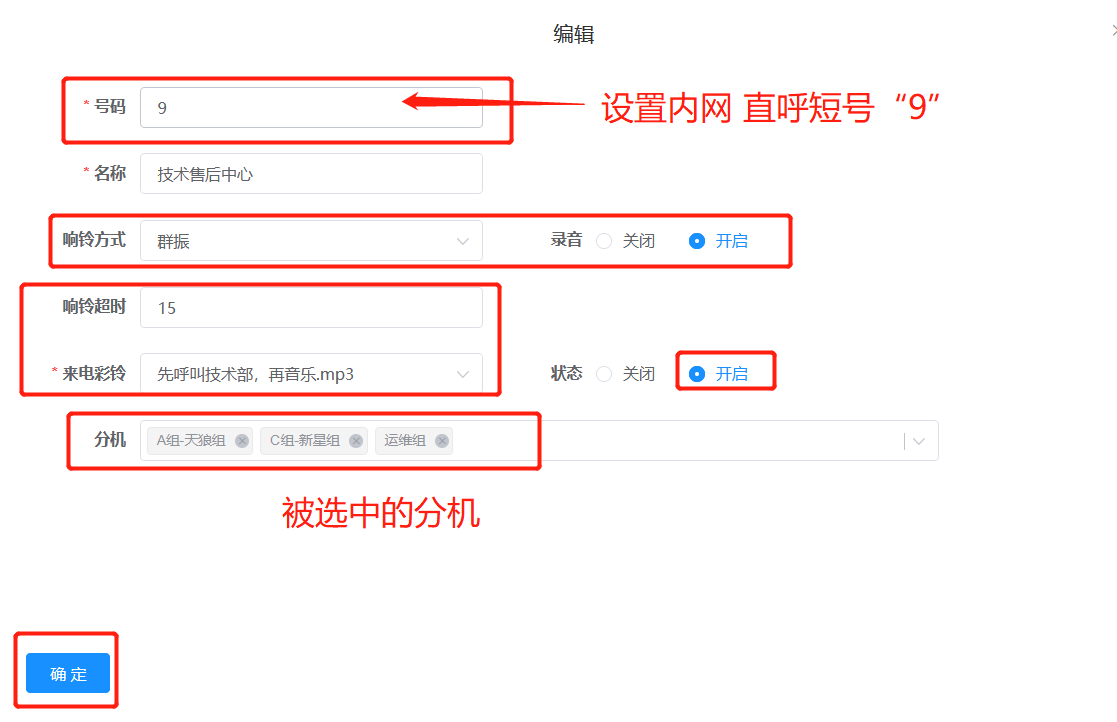Remove the A组-天狼组 extension tag
1117x722 pixels.
(242, 441)
